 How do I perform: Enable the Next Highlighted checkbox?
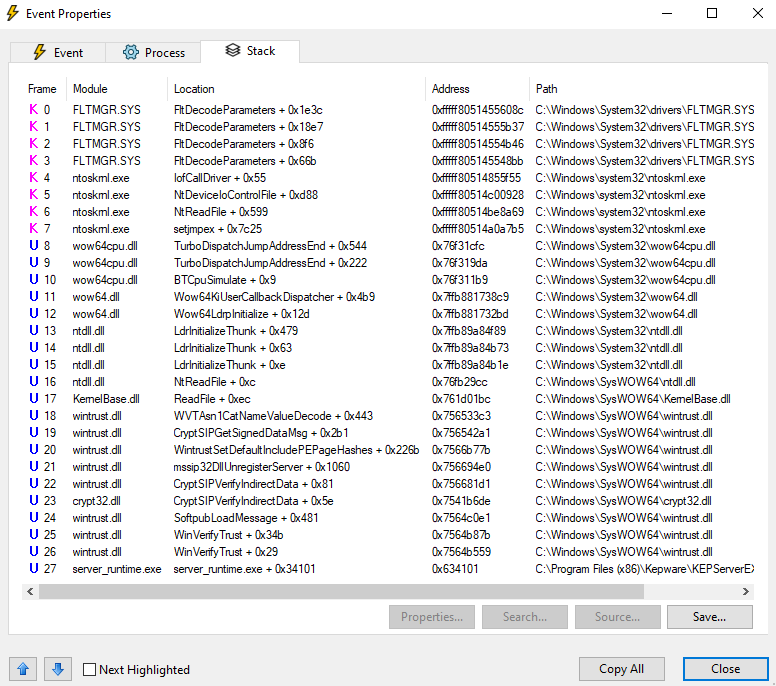click(90, 670)
